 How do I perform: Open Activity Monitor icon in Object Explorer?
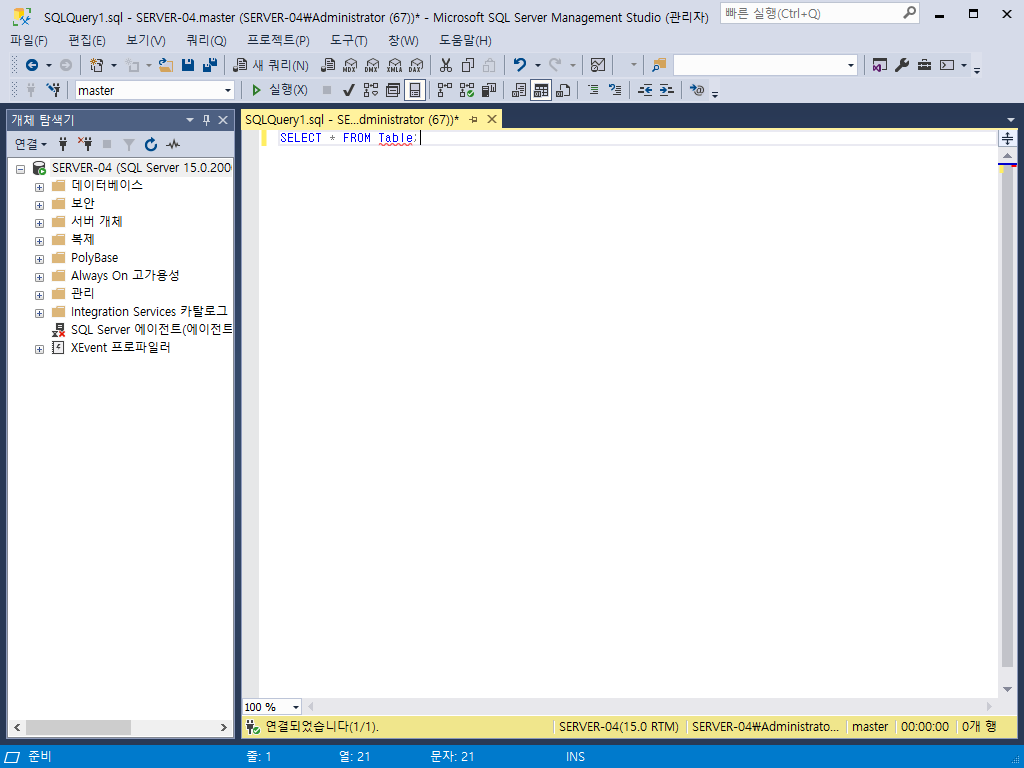173,144
